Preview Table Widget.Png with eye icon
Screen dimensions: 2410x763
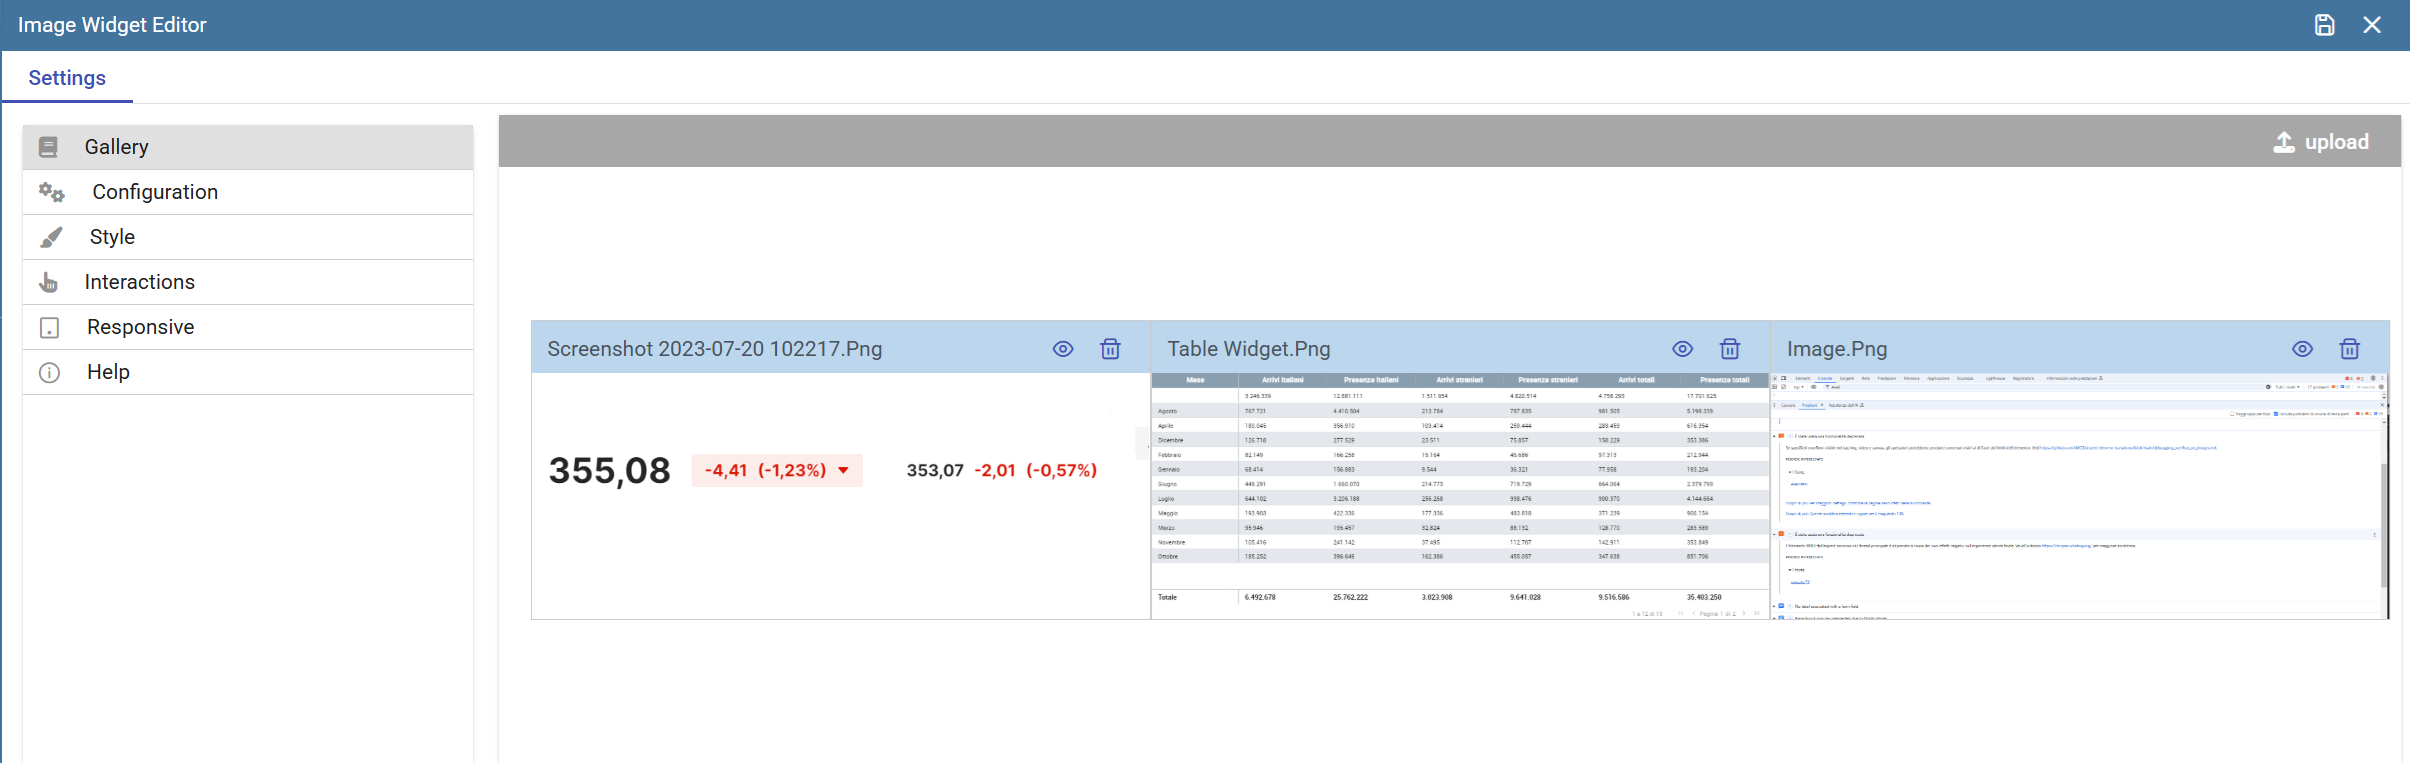coord(1683,349)
